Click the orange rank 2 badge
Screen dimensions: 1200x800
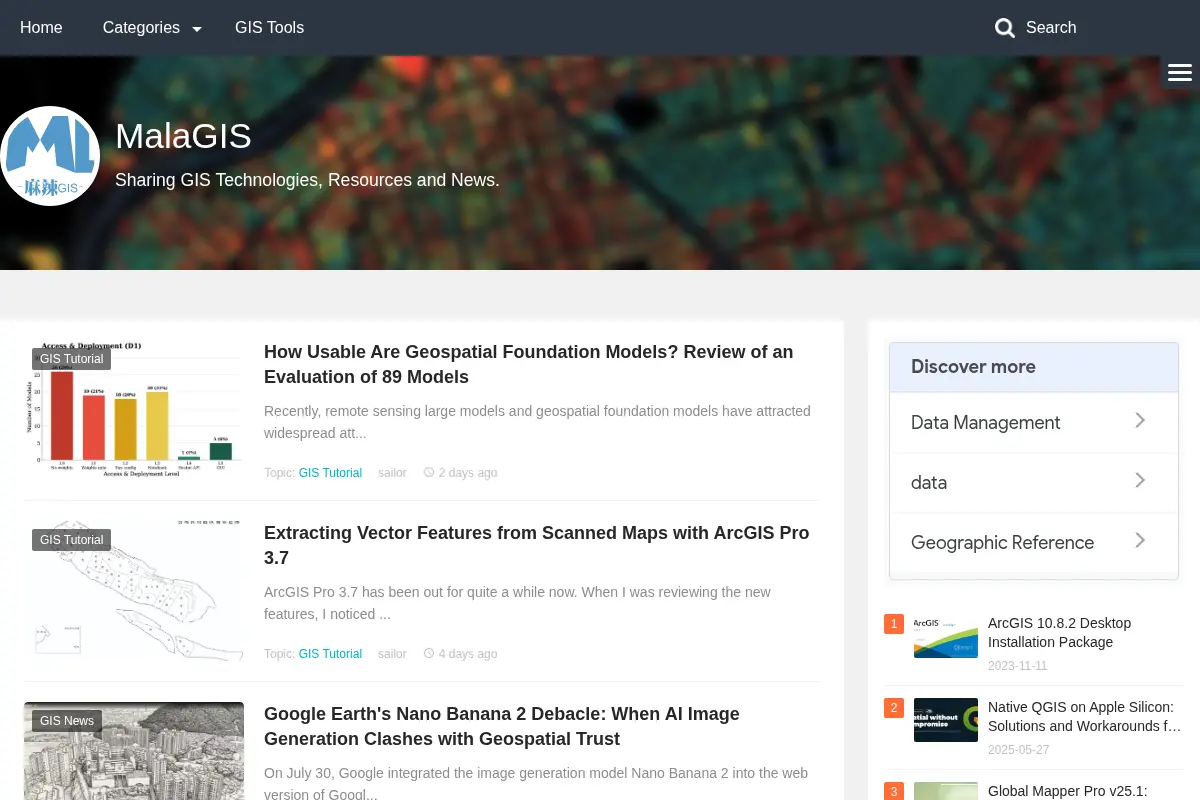pyautogui.click(x=894, y=708)
